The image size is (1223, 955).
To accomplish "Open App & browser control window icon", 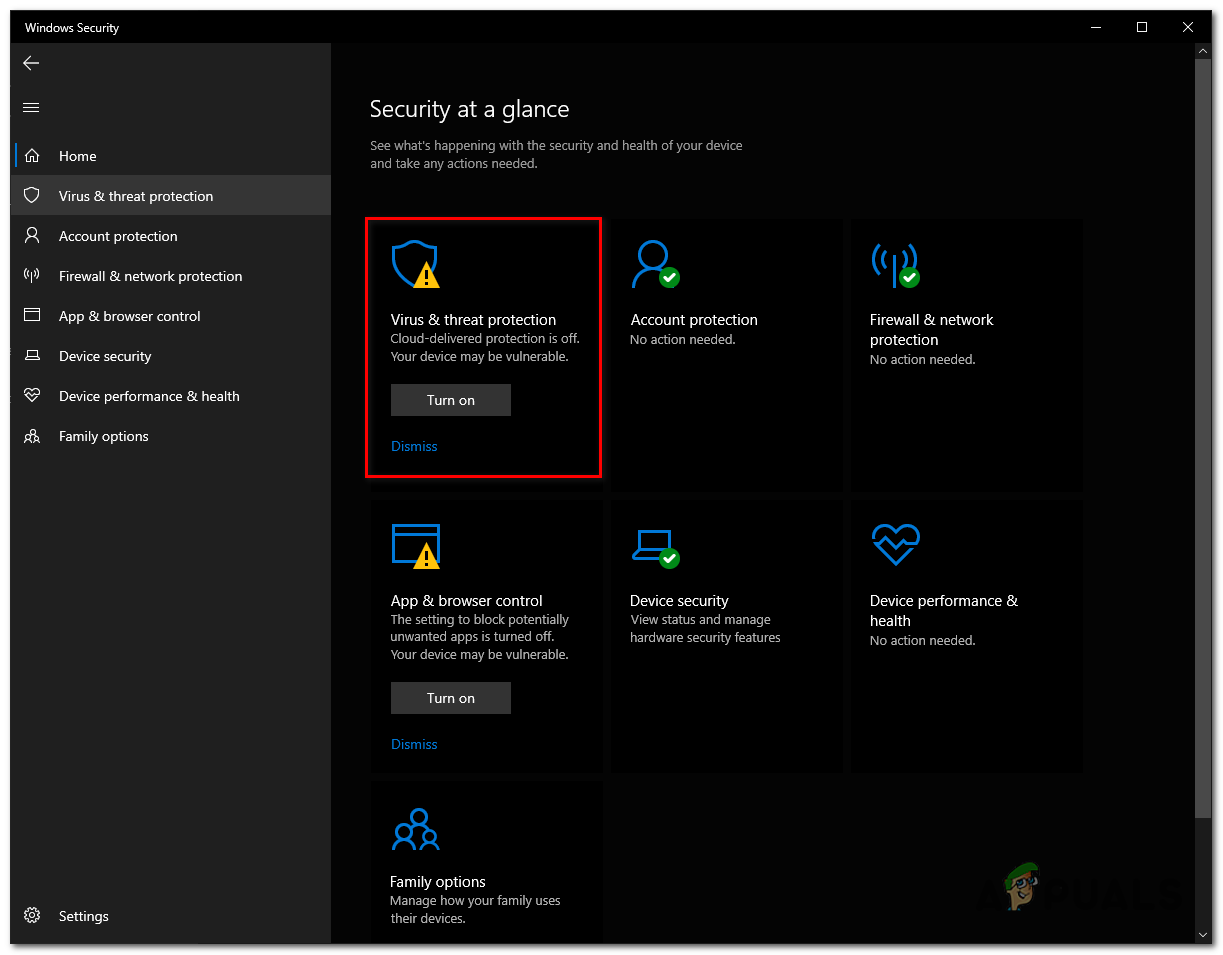I will coord(414,545).
